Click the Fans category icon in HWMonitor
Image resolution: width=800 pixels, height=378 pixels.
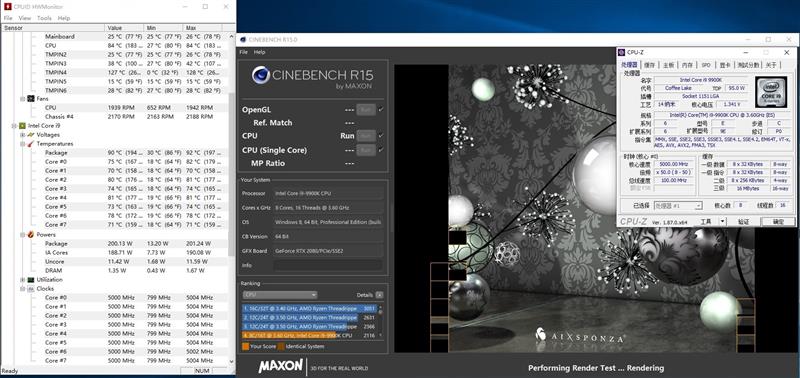31,99
